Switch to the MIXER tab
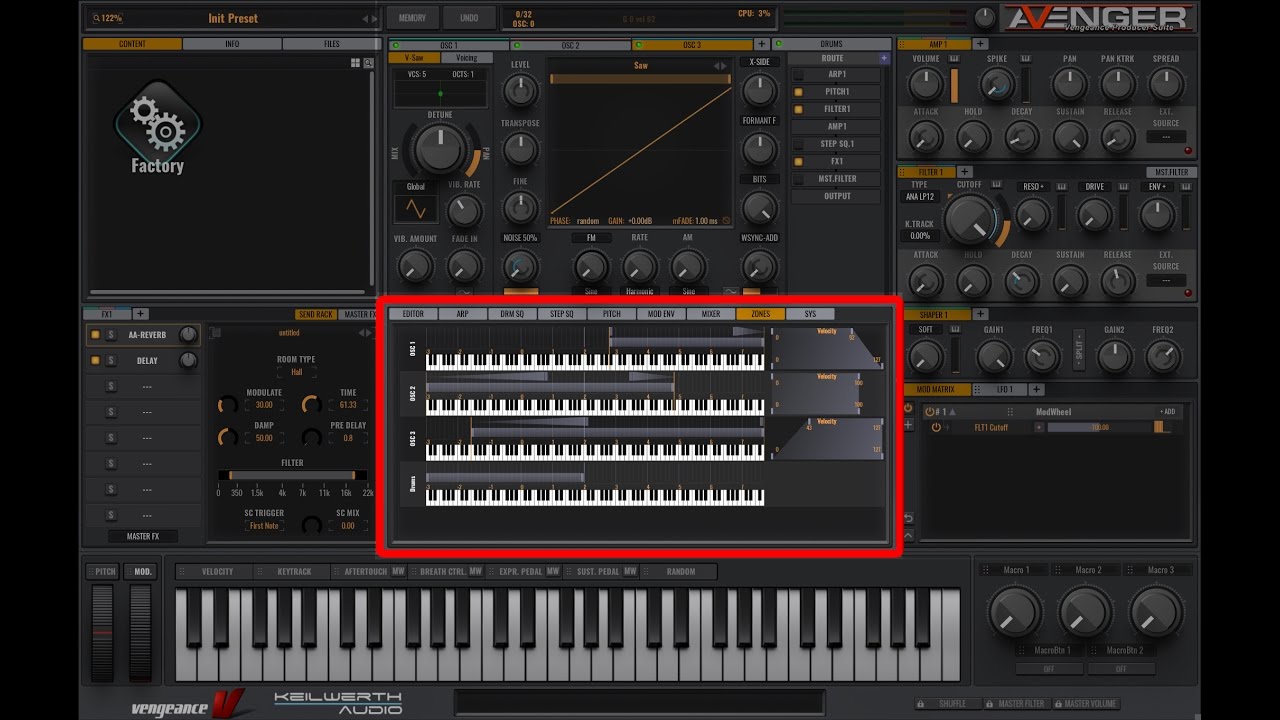This screenshot has width=1280, height=720. tap(710, 314)
